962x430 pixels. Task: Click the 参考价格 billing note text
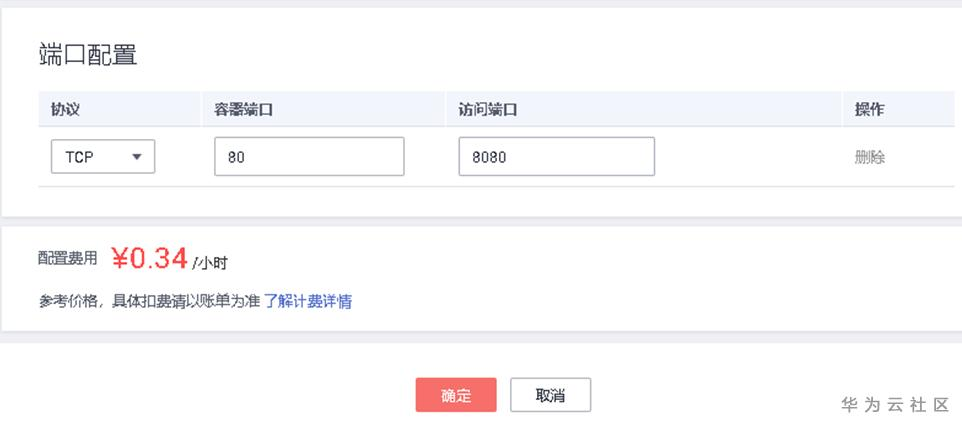click(x=150, y=301)
